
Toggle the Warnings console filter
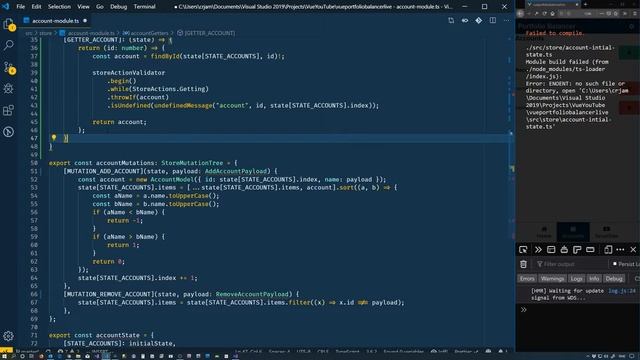pyautogui.click(x=552, y=279)
